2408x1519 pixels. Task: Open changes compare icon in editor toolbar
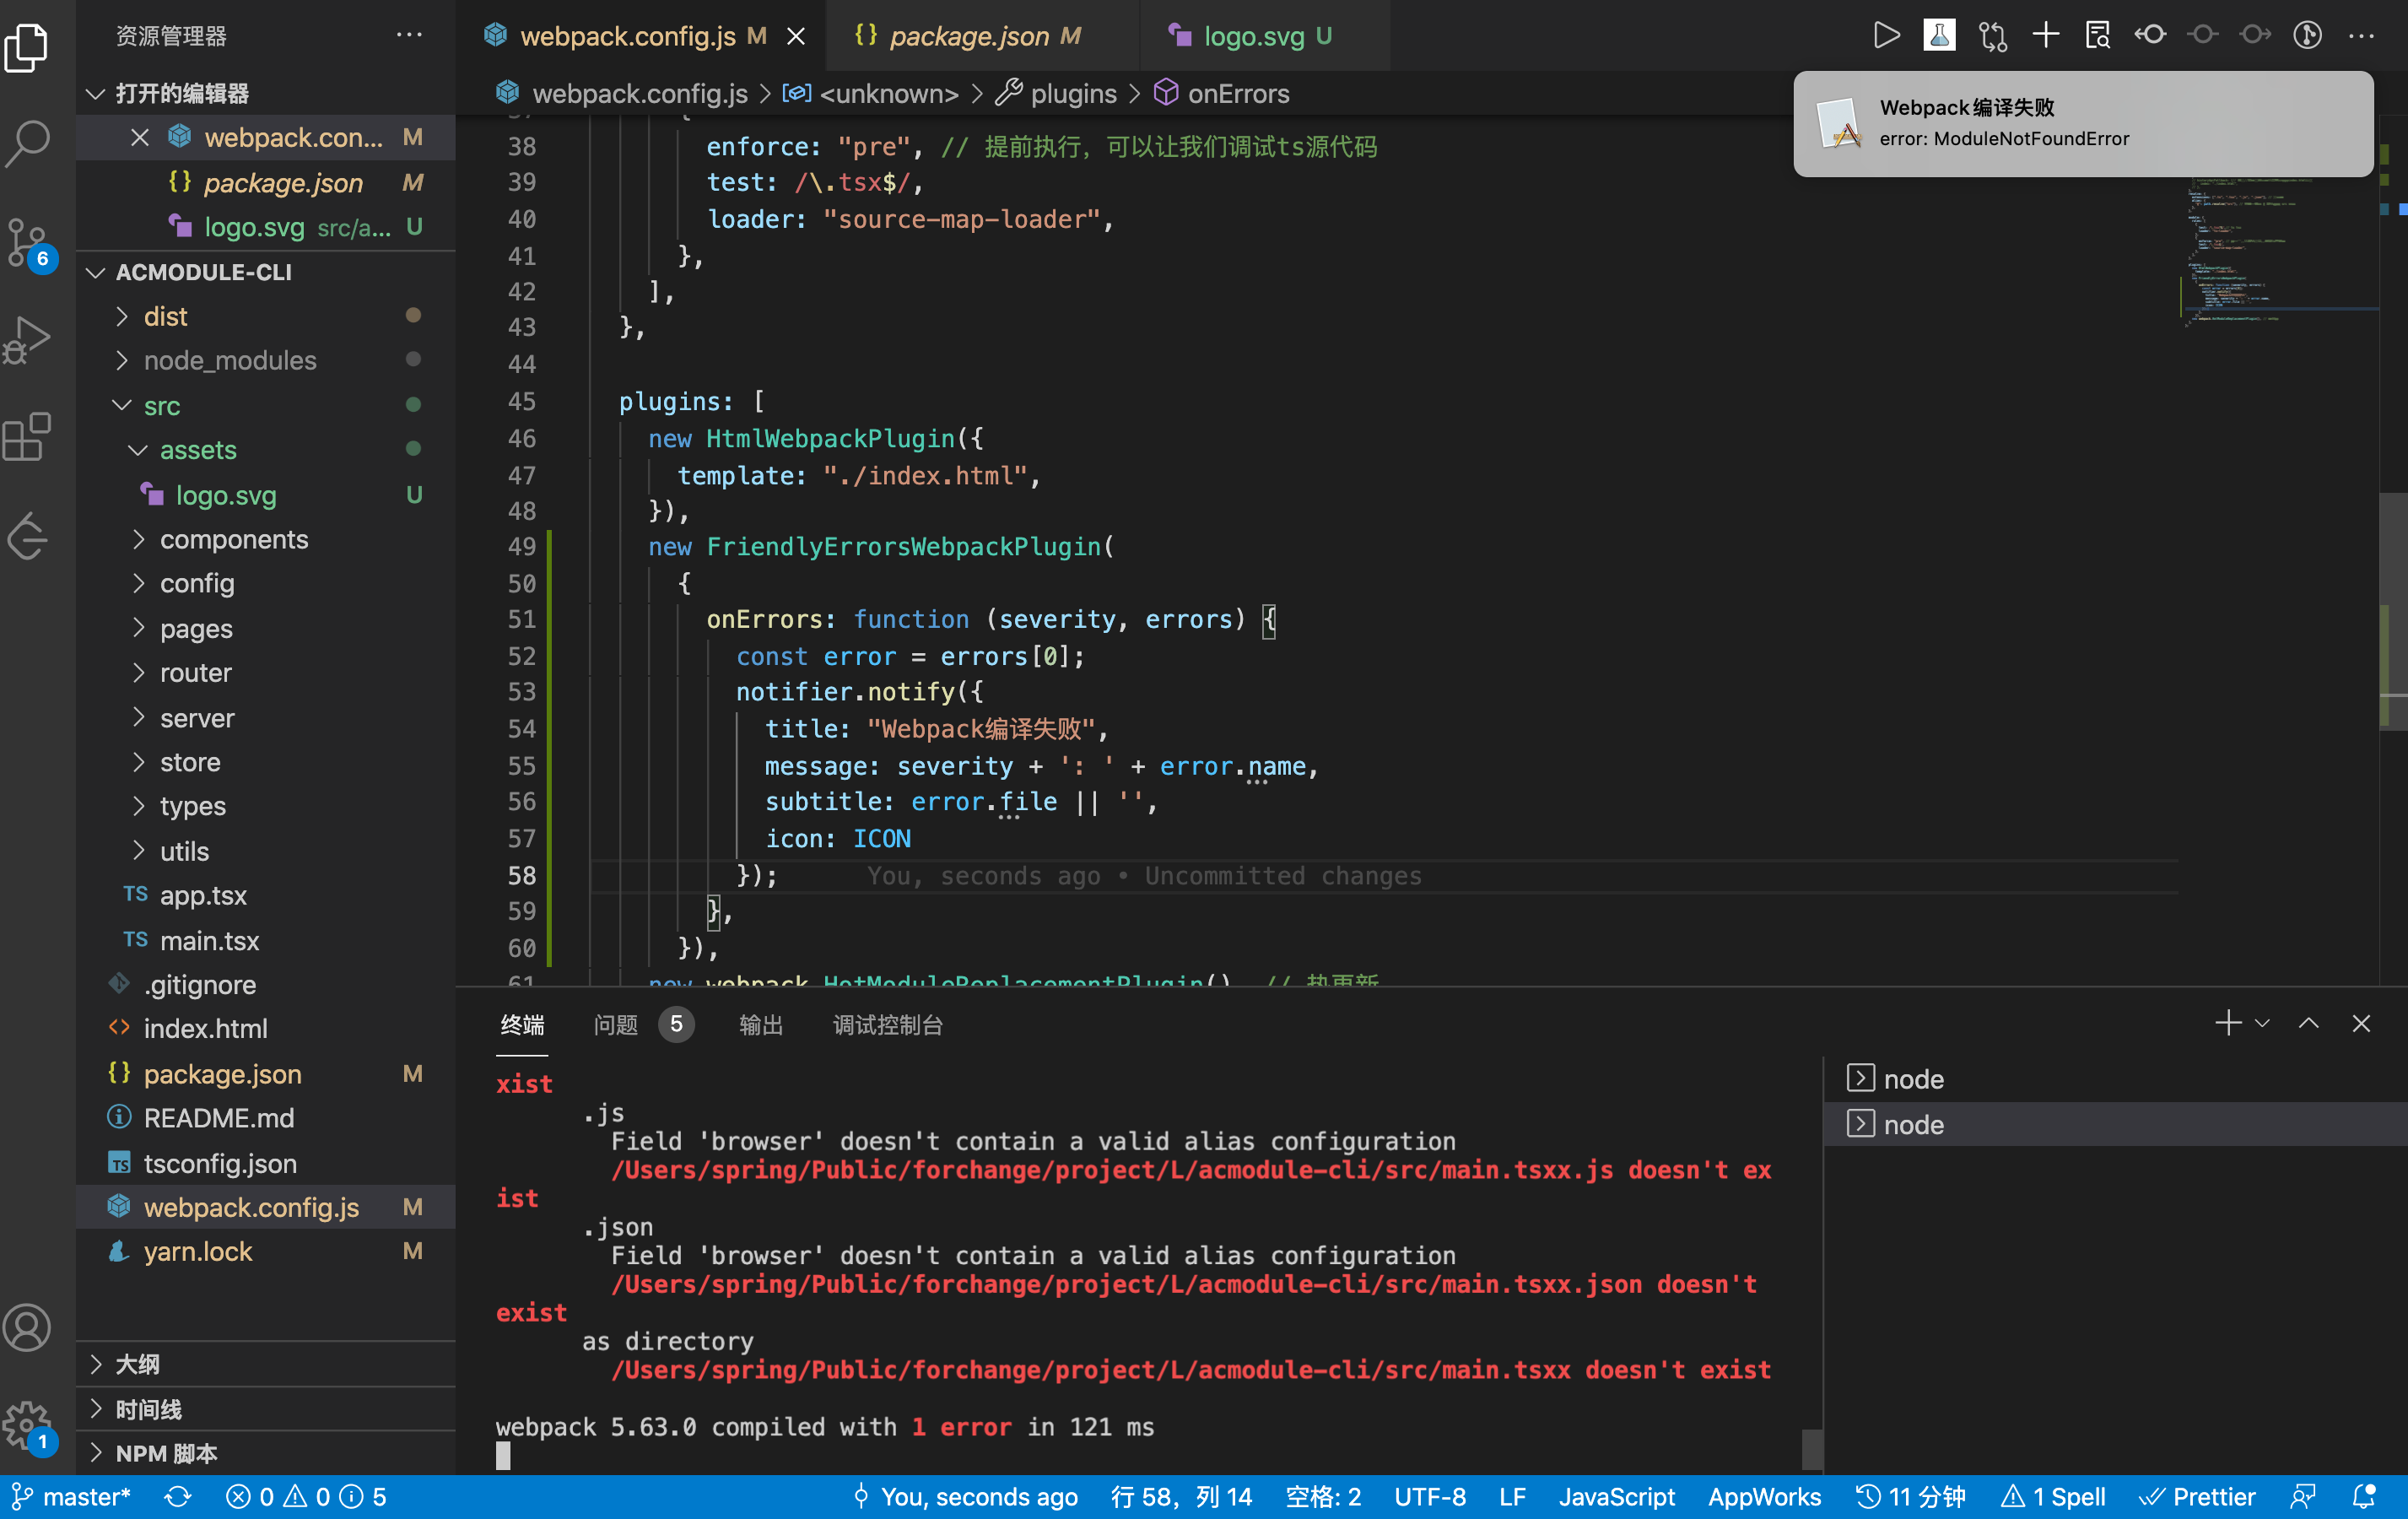tap(1992, 36)
